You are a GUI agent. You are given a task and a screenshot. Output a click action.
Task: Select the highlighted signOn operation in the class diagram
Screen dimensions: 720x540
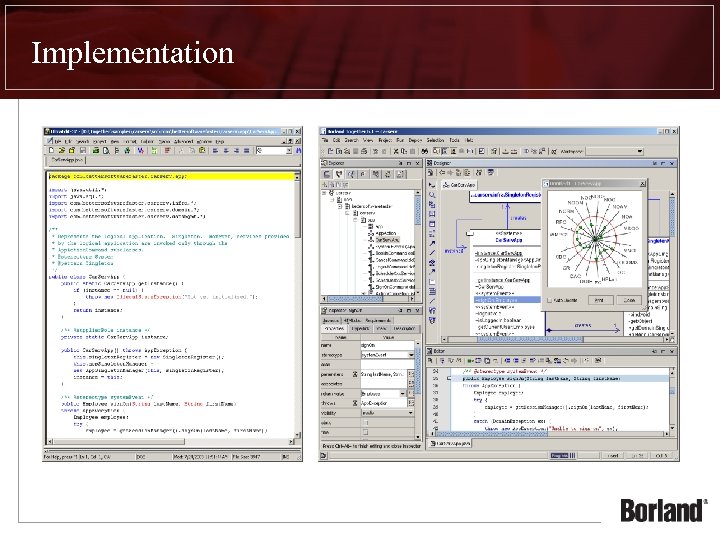pyautogui.click(x=507, y=300)
